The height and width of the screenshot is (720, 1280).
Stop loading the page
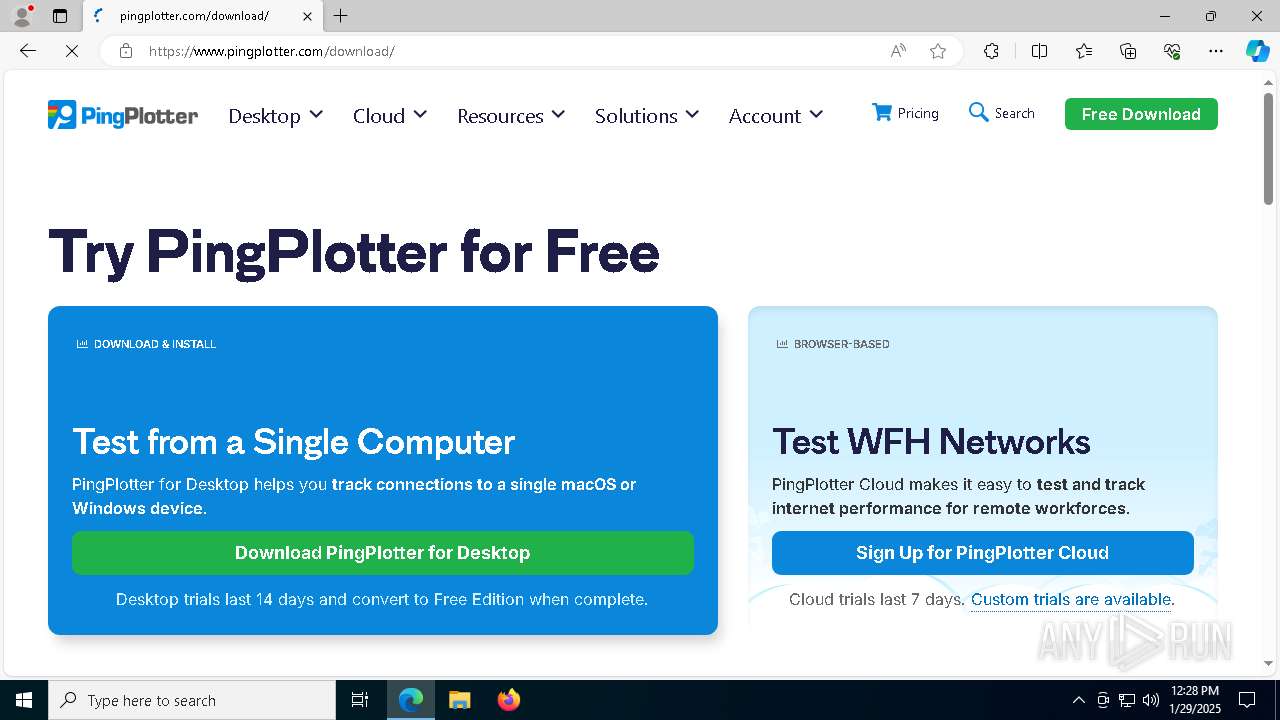[x=72, y=51]
